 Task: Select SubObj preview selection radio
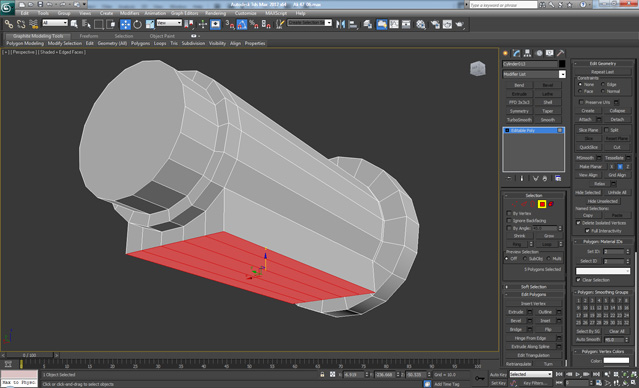pos(524,258)
